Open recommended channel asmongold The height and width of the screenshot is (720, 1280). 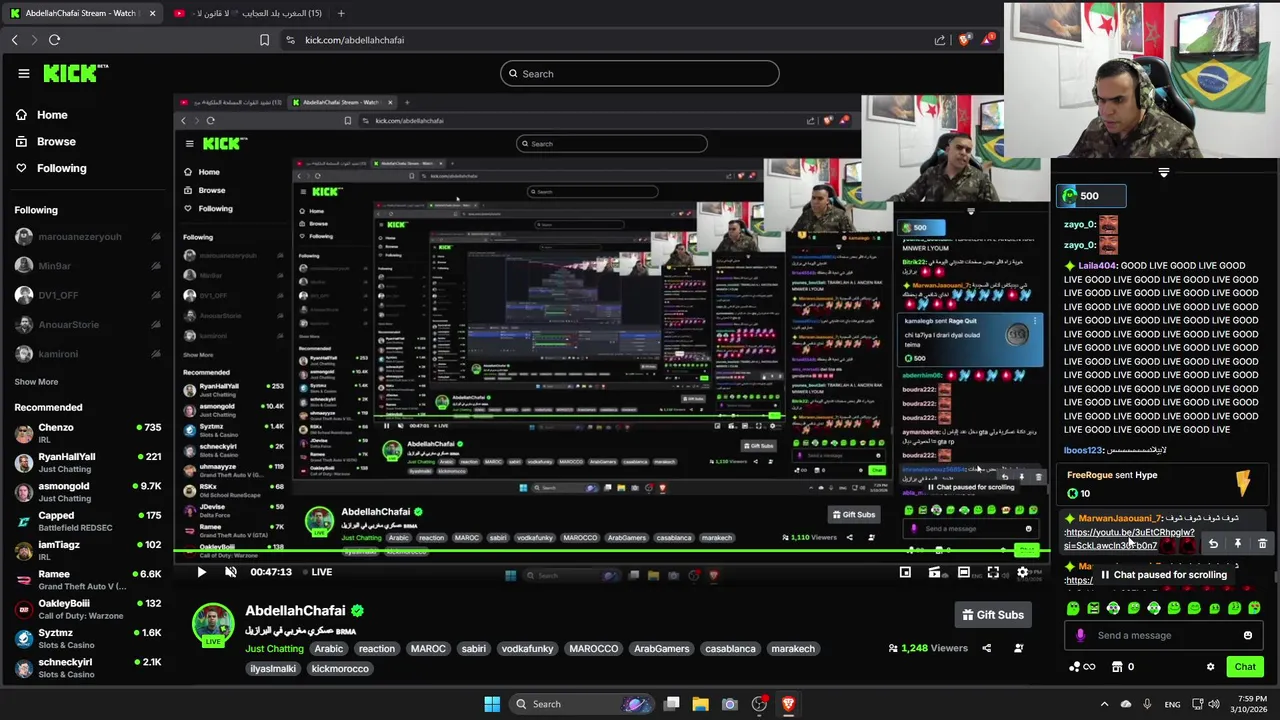tap(88, 492)
